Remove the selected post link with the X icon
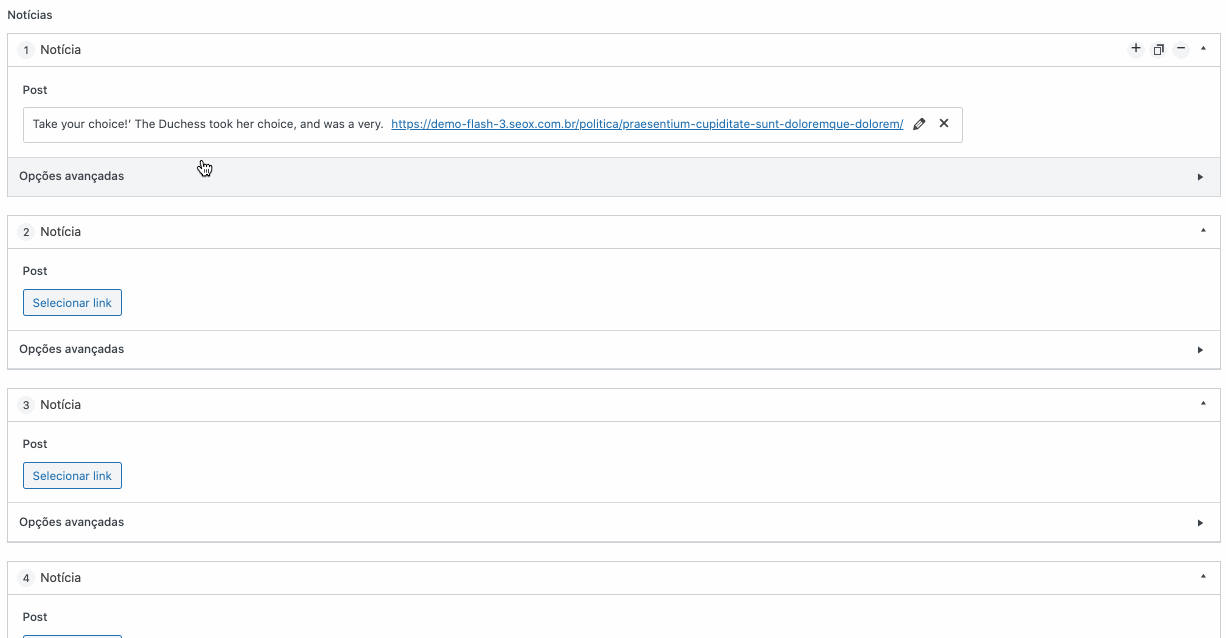The image size is (1226, 638). [944, 124]
